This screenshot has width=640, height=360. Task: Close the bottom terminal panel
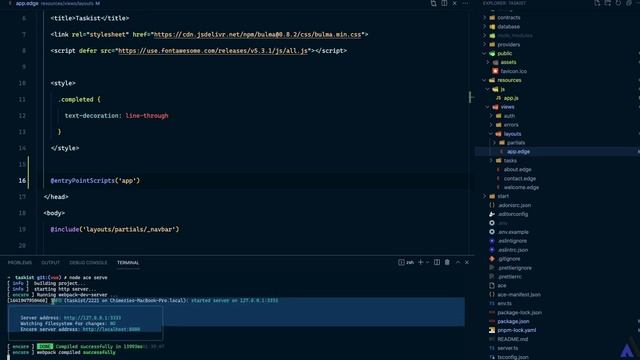pos(467,262)
